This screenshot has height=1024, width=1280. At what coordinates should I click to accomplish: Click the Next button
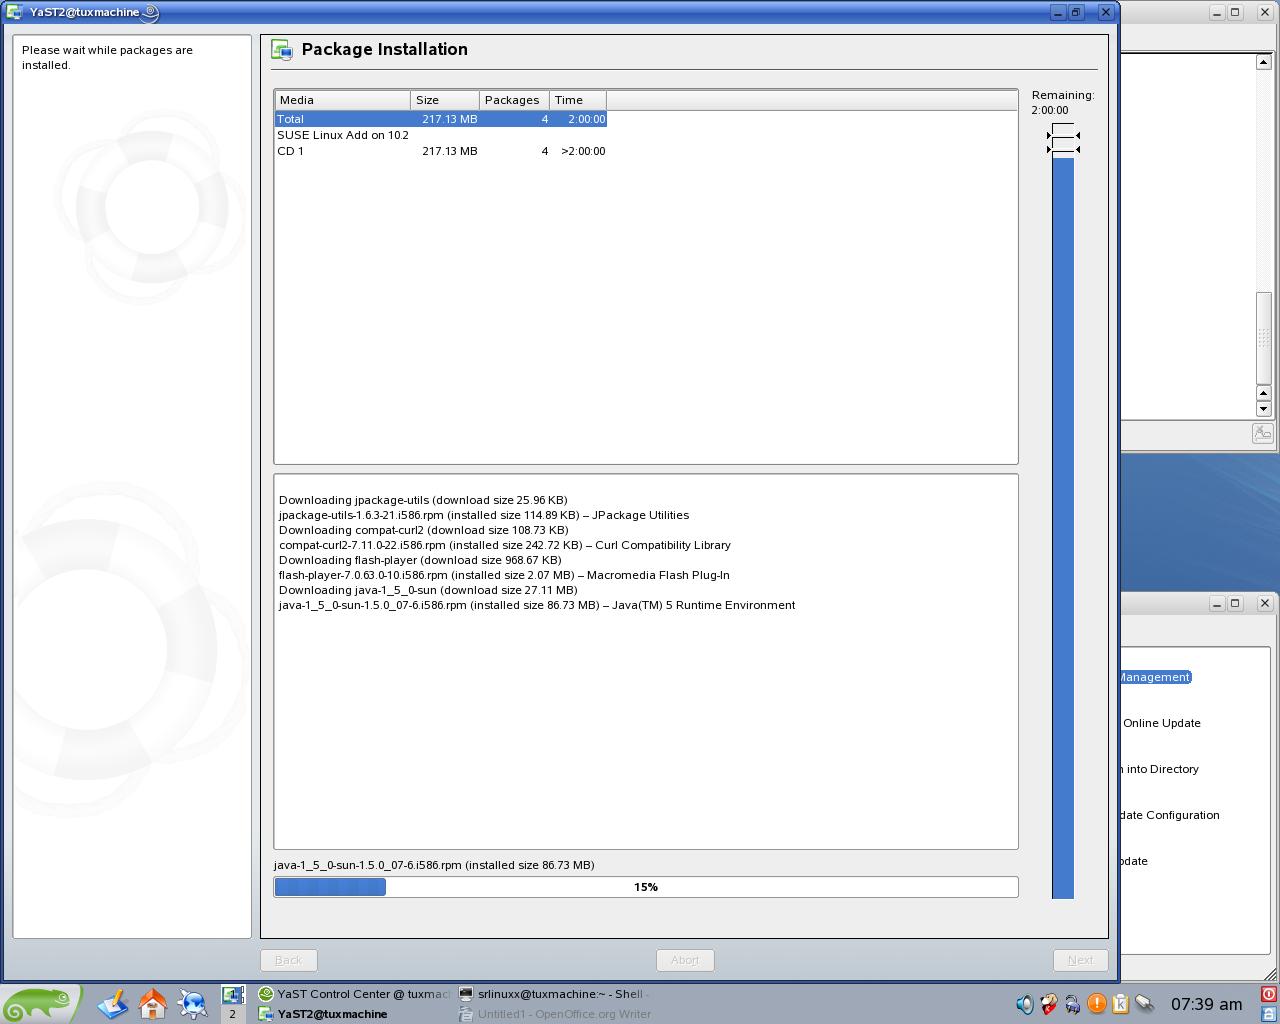1080,960
